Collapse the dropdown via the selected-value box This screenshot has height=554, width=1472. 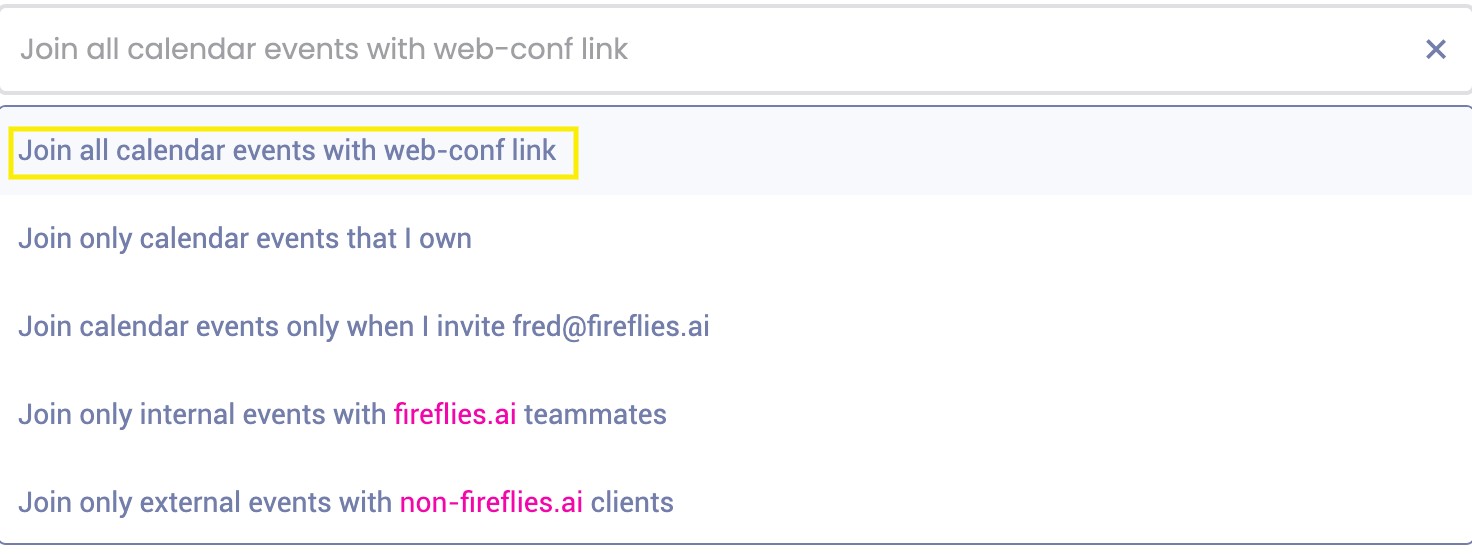(x=736, y=49)
